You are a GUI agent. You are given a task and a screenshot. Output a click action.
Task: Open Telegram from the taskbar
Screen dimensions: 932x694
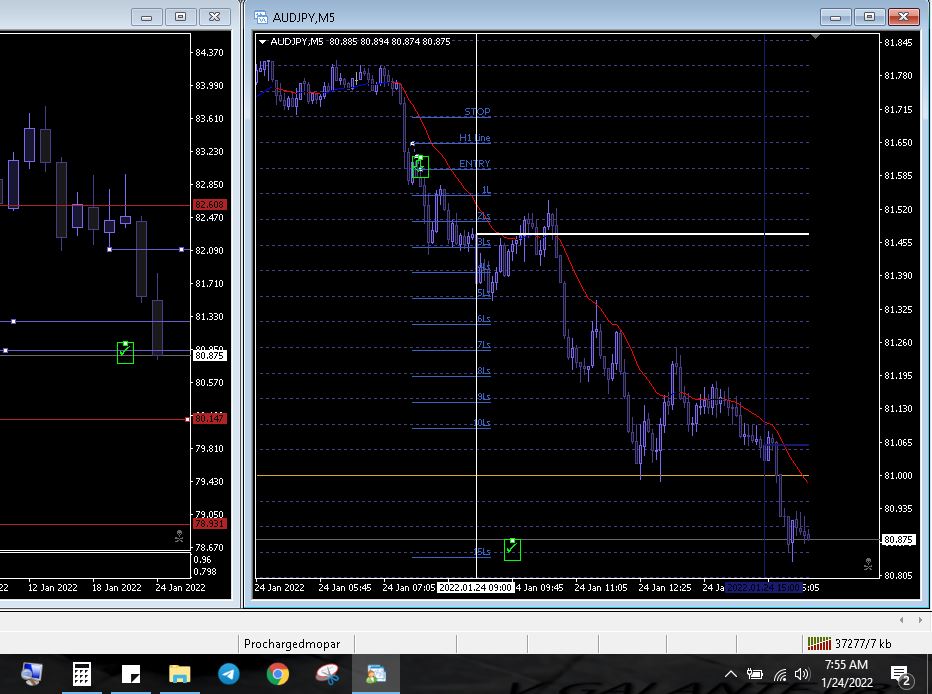(229, 674)
